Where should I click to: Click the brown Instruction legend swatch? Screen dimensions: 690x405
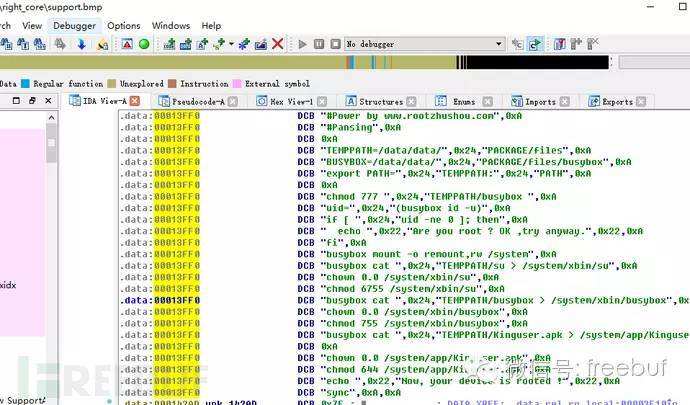pyautogui.click(x=172, y=84)
